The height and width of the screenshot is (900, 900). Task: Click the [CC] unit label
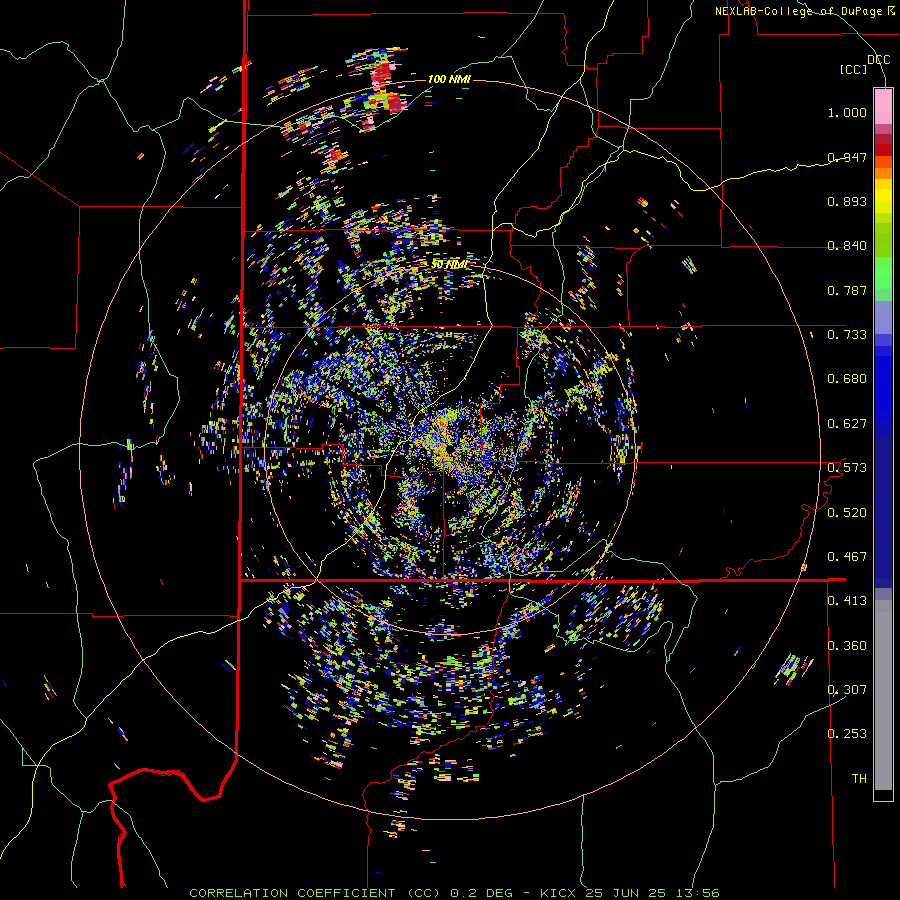pyautogui.click(x=854, y=69)
